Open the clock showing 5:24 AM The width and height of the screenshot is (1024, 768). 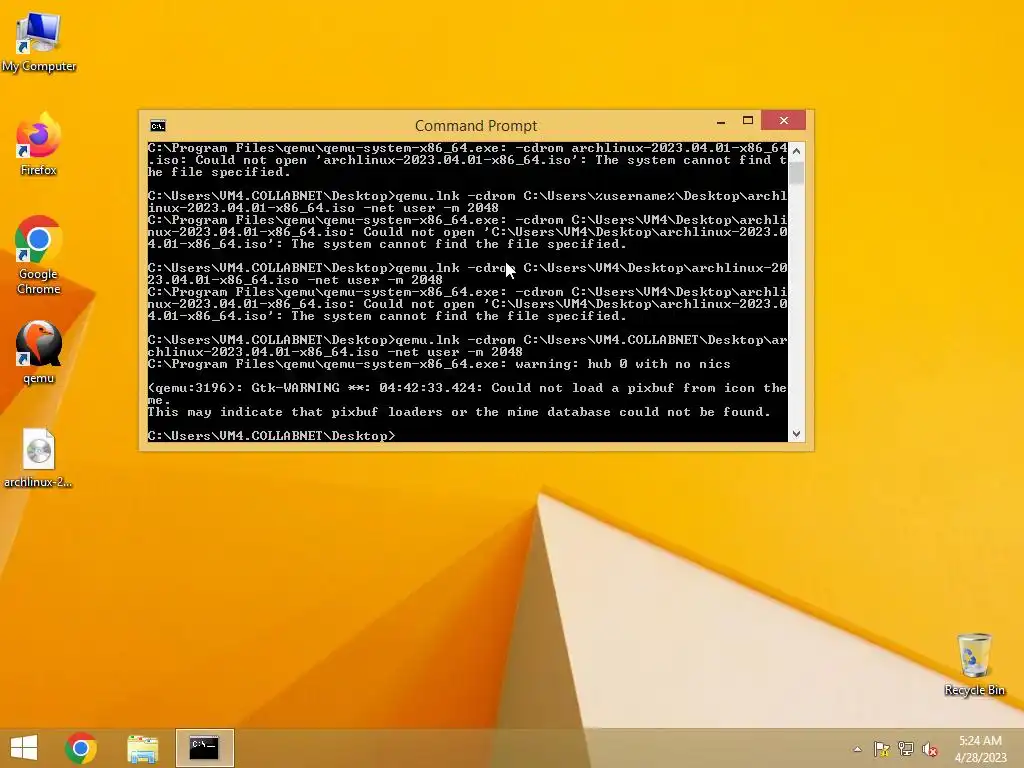coord(980,748)
